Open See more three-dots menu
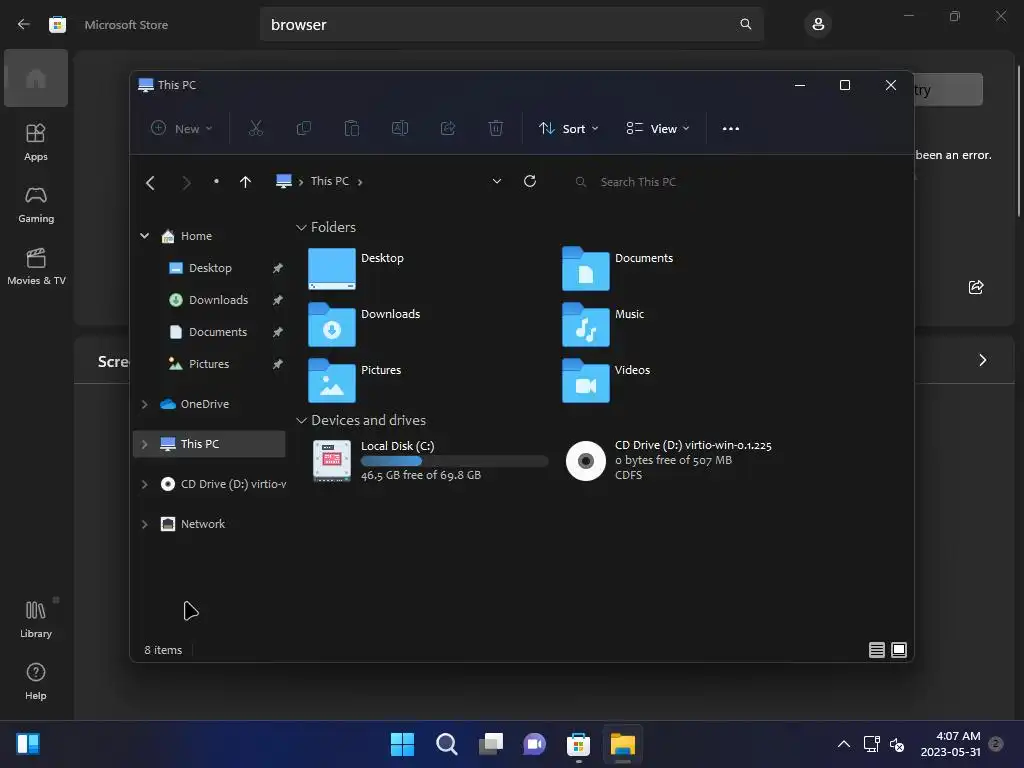The height and width of the screenshot is (768, 1024). coord(731,129)
